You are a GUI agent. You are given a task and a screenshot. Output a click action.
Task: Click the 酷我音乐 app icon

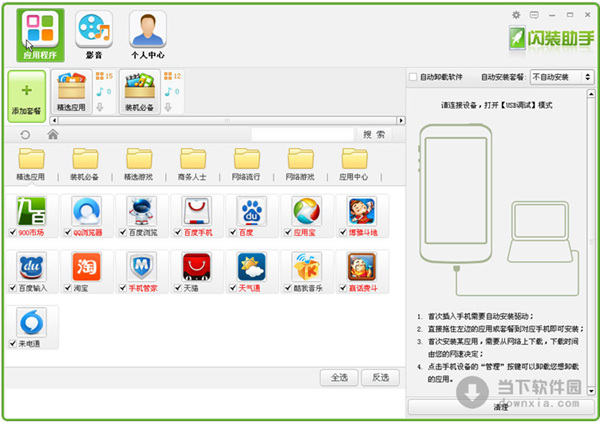point(307,266)
